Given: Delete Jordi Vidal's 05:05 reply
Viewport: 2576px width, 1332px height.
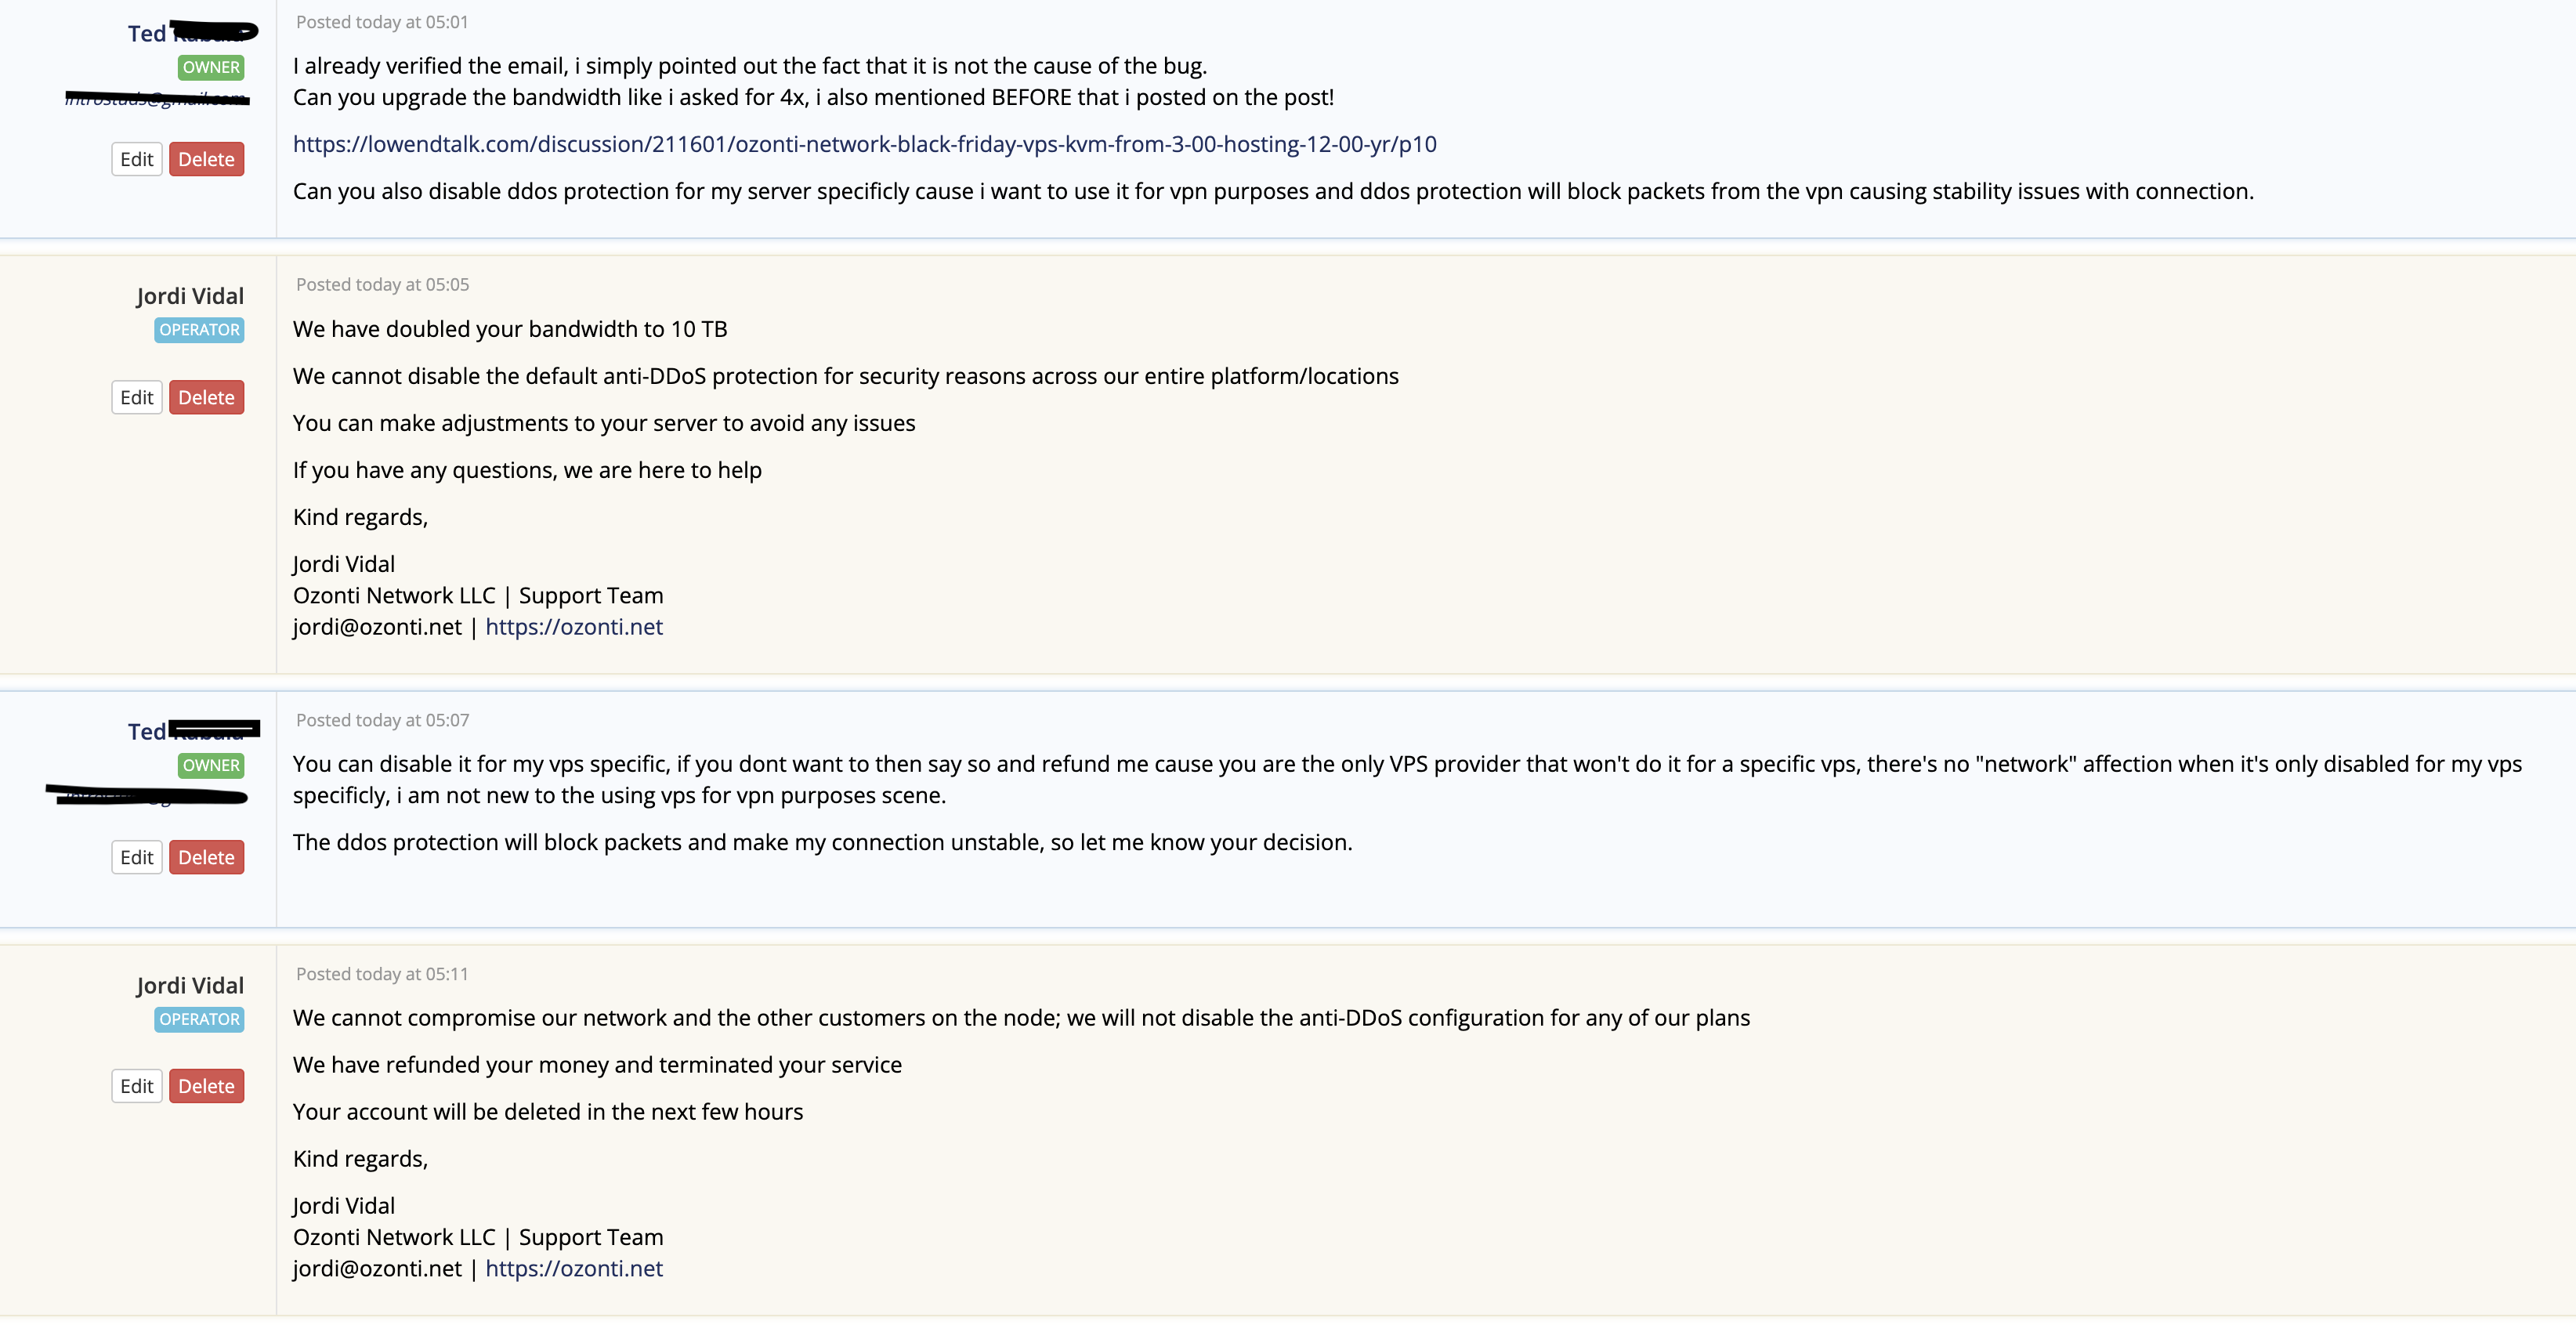Looking at the screenshot, I should pyautogui.click(x=206, y=397).
